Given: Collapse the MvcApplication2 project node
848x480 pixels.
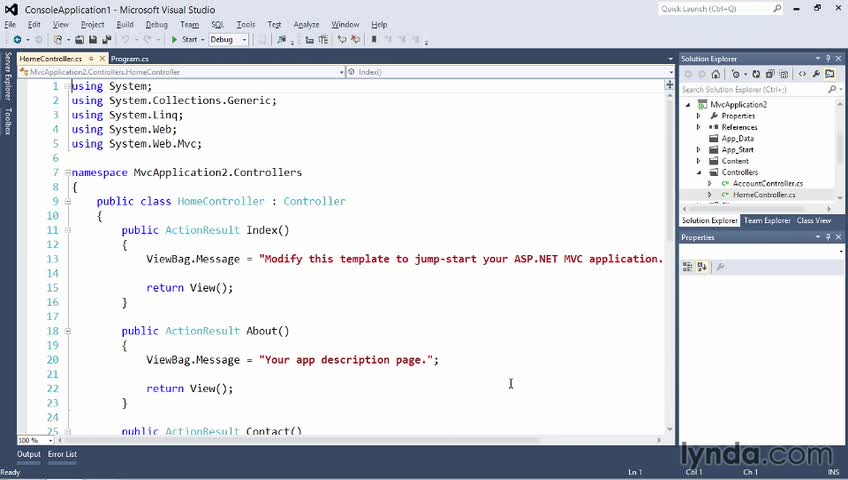Looking at the screenshot, I should 688,105.
